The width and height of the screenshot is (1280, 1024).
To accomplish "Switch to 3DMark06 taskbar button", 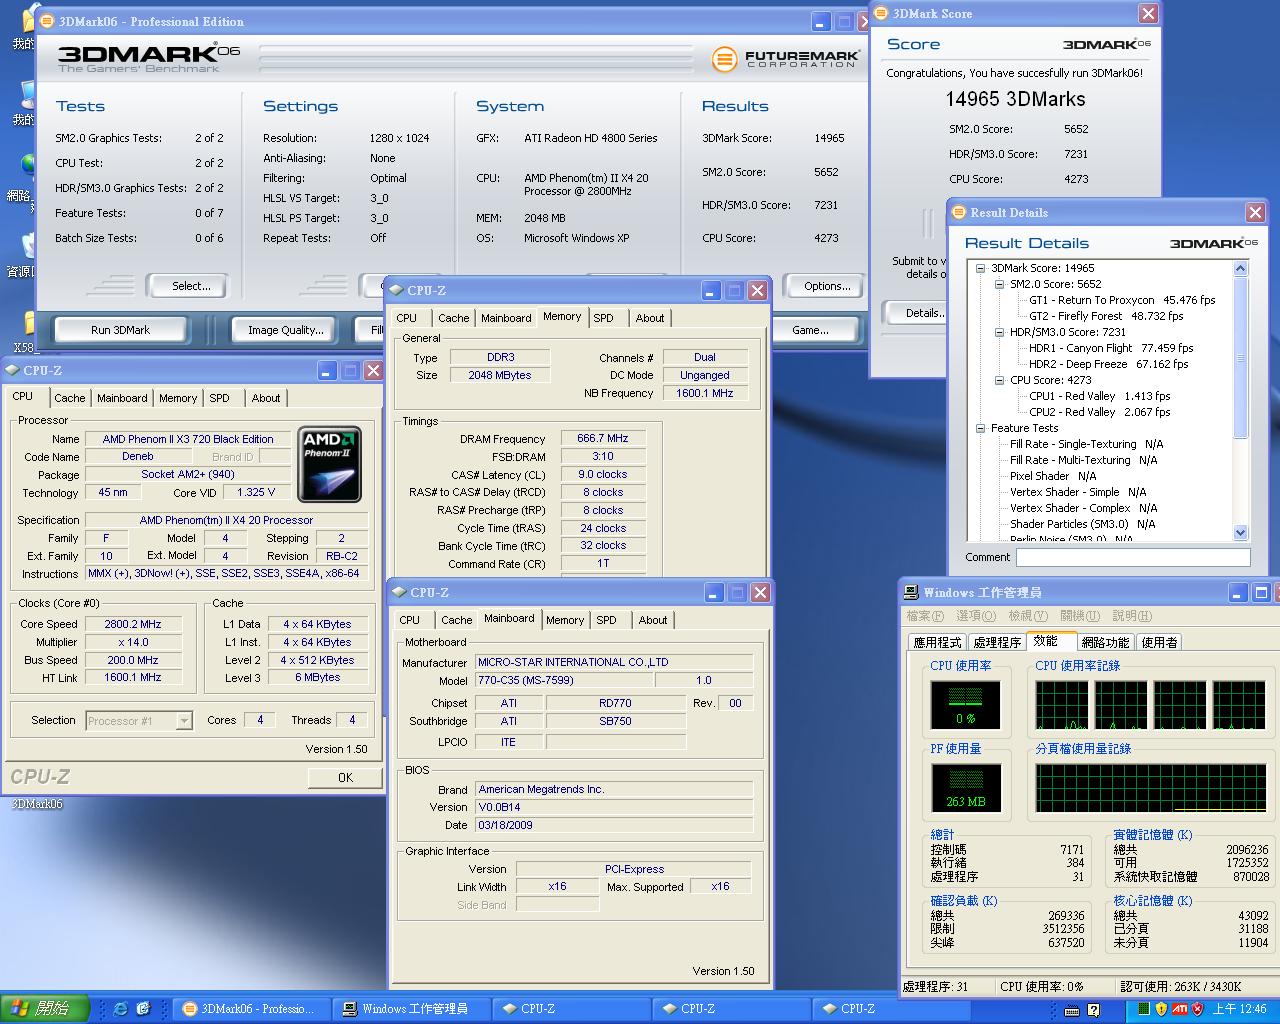I will tap(250, 1008).
